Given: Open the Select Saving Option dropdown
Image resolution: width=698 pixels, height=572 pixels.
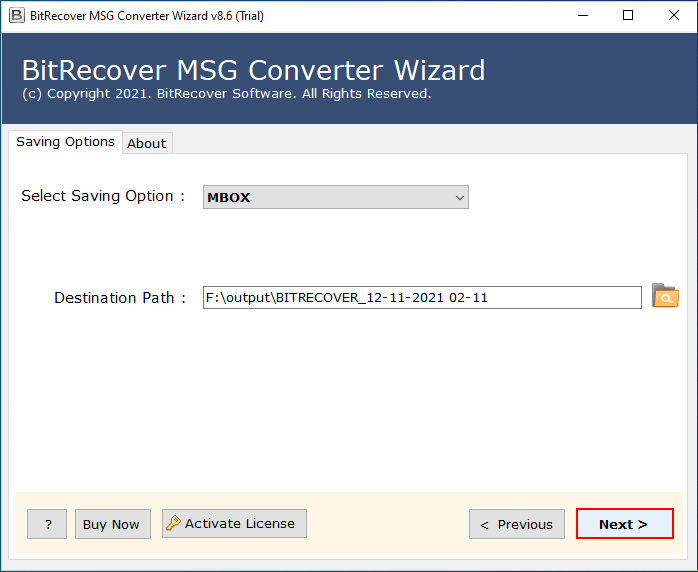Looking at the screenshot, I should click(336, 197).
